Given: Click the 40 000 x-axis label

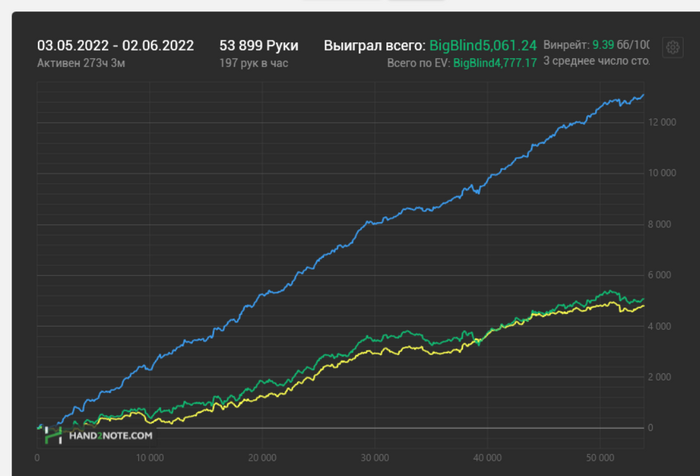Looking at the screenshot, I should click(488, 458).
